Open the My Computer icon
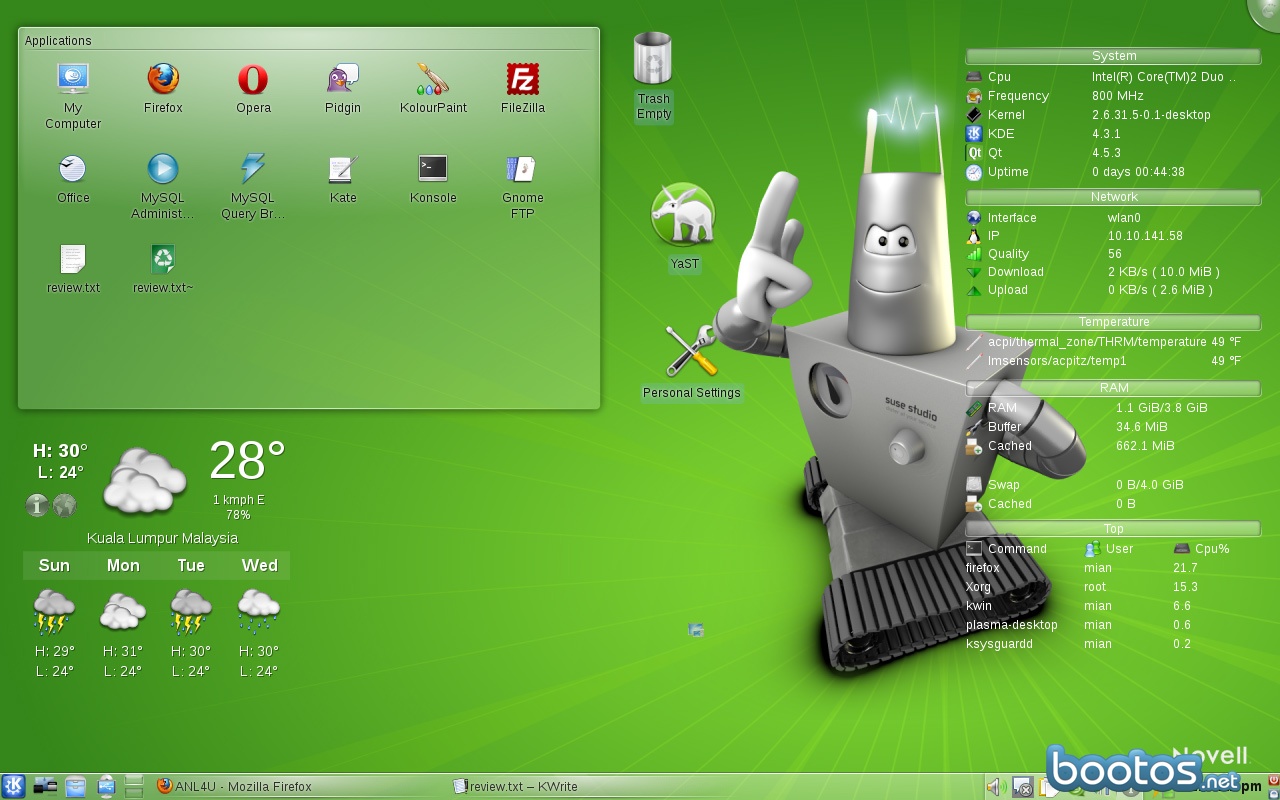The height and width of the screenshot is (800, 1280). coord(73,80)
